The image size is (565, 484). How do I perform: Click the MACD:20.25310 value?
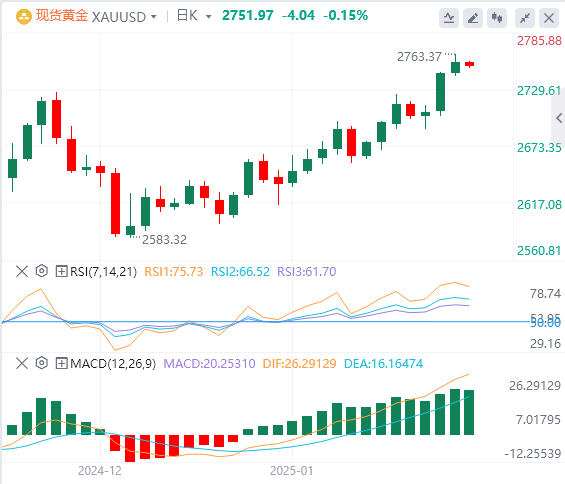click(x=209, y=364)
